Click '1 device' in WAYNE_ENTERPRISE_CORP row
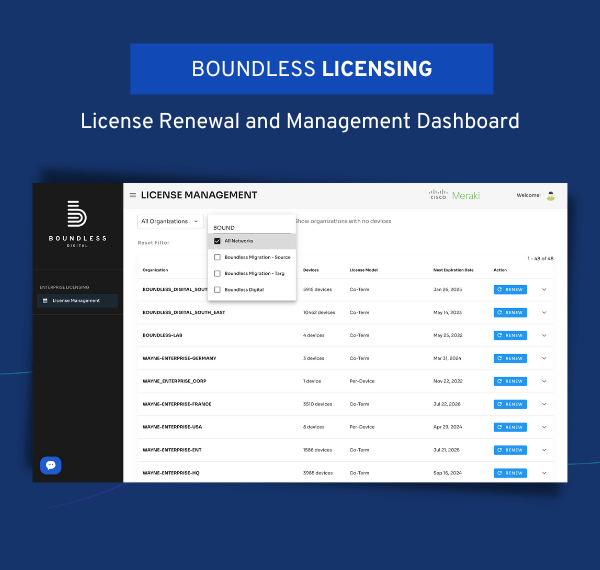This screenshot has width=600, height=570. tap(312, 381)
